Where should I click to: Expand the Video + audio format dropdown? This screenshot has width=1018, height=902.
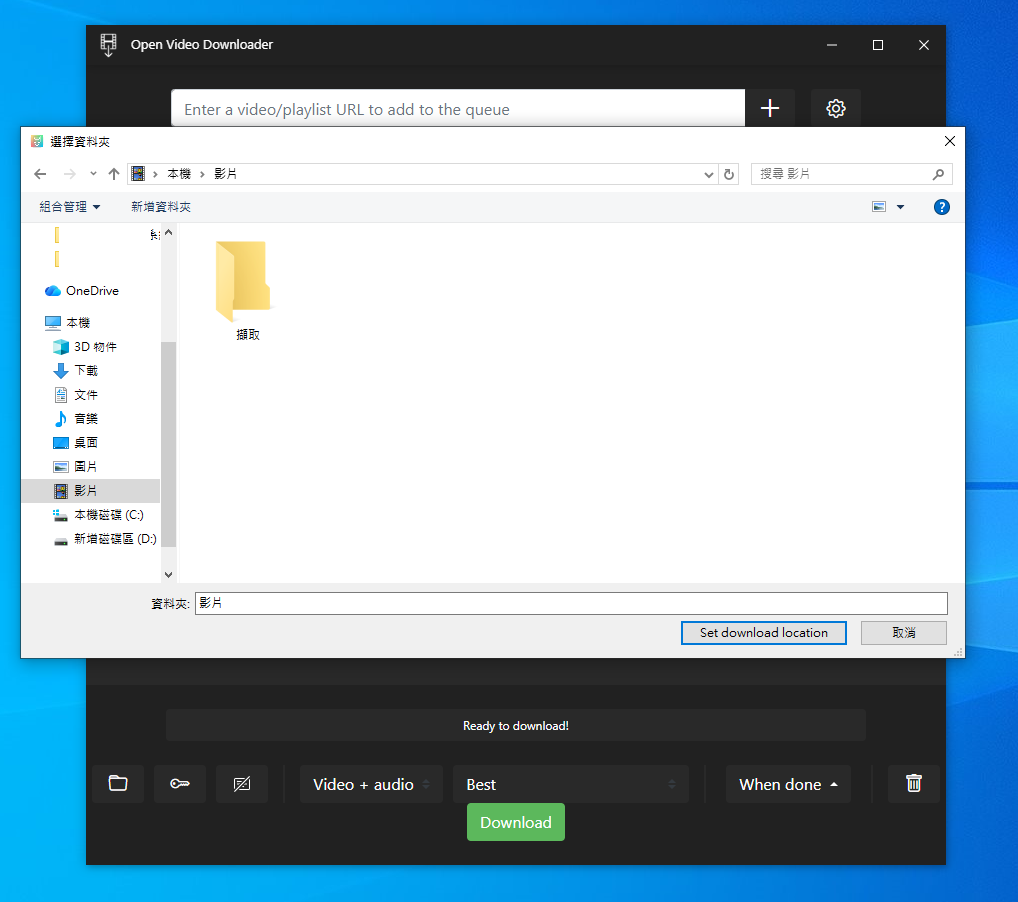click(x=370, y=784)
